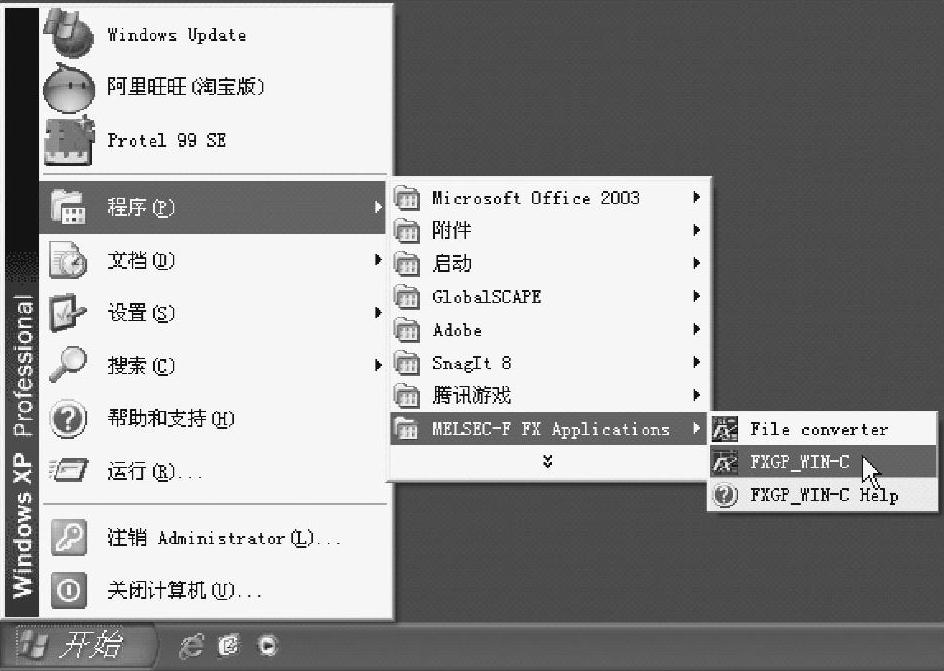Open the 开始 Start button
The image size is (944, 671).
click(78, 646)
